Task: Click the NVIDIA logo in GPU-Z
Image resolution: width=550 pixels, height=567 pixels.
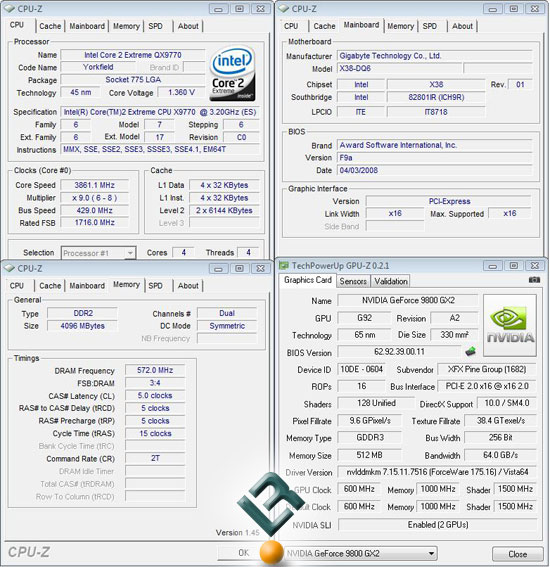Action: click(510, 325)
